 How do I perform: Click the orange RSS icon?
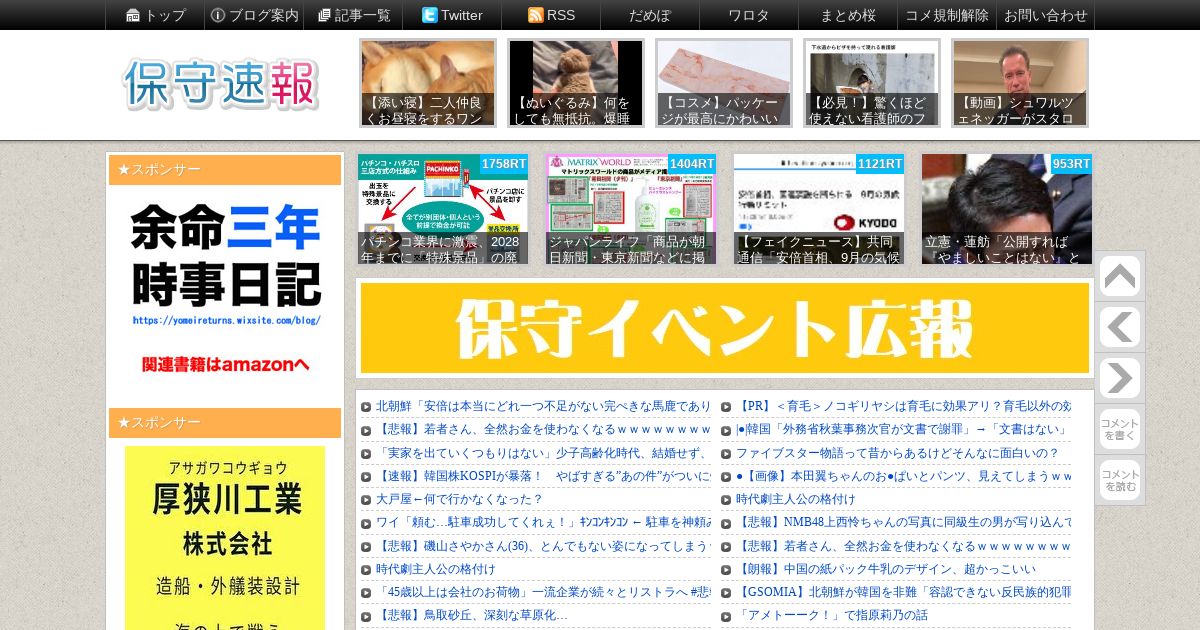pos(536,15)
